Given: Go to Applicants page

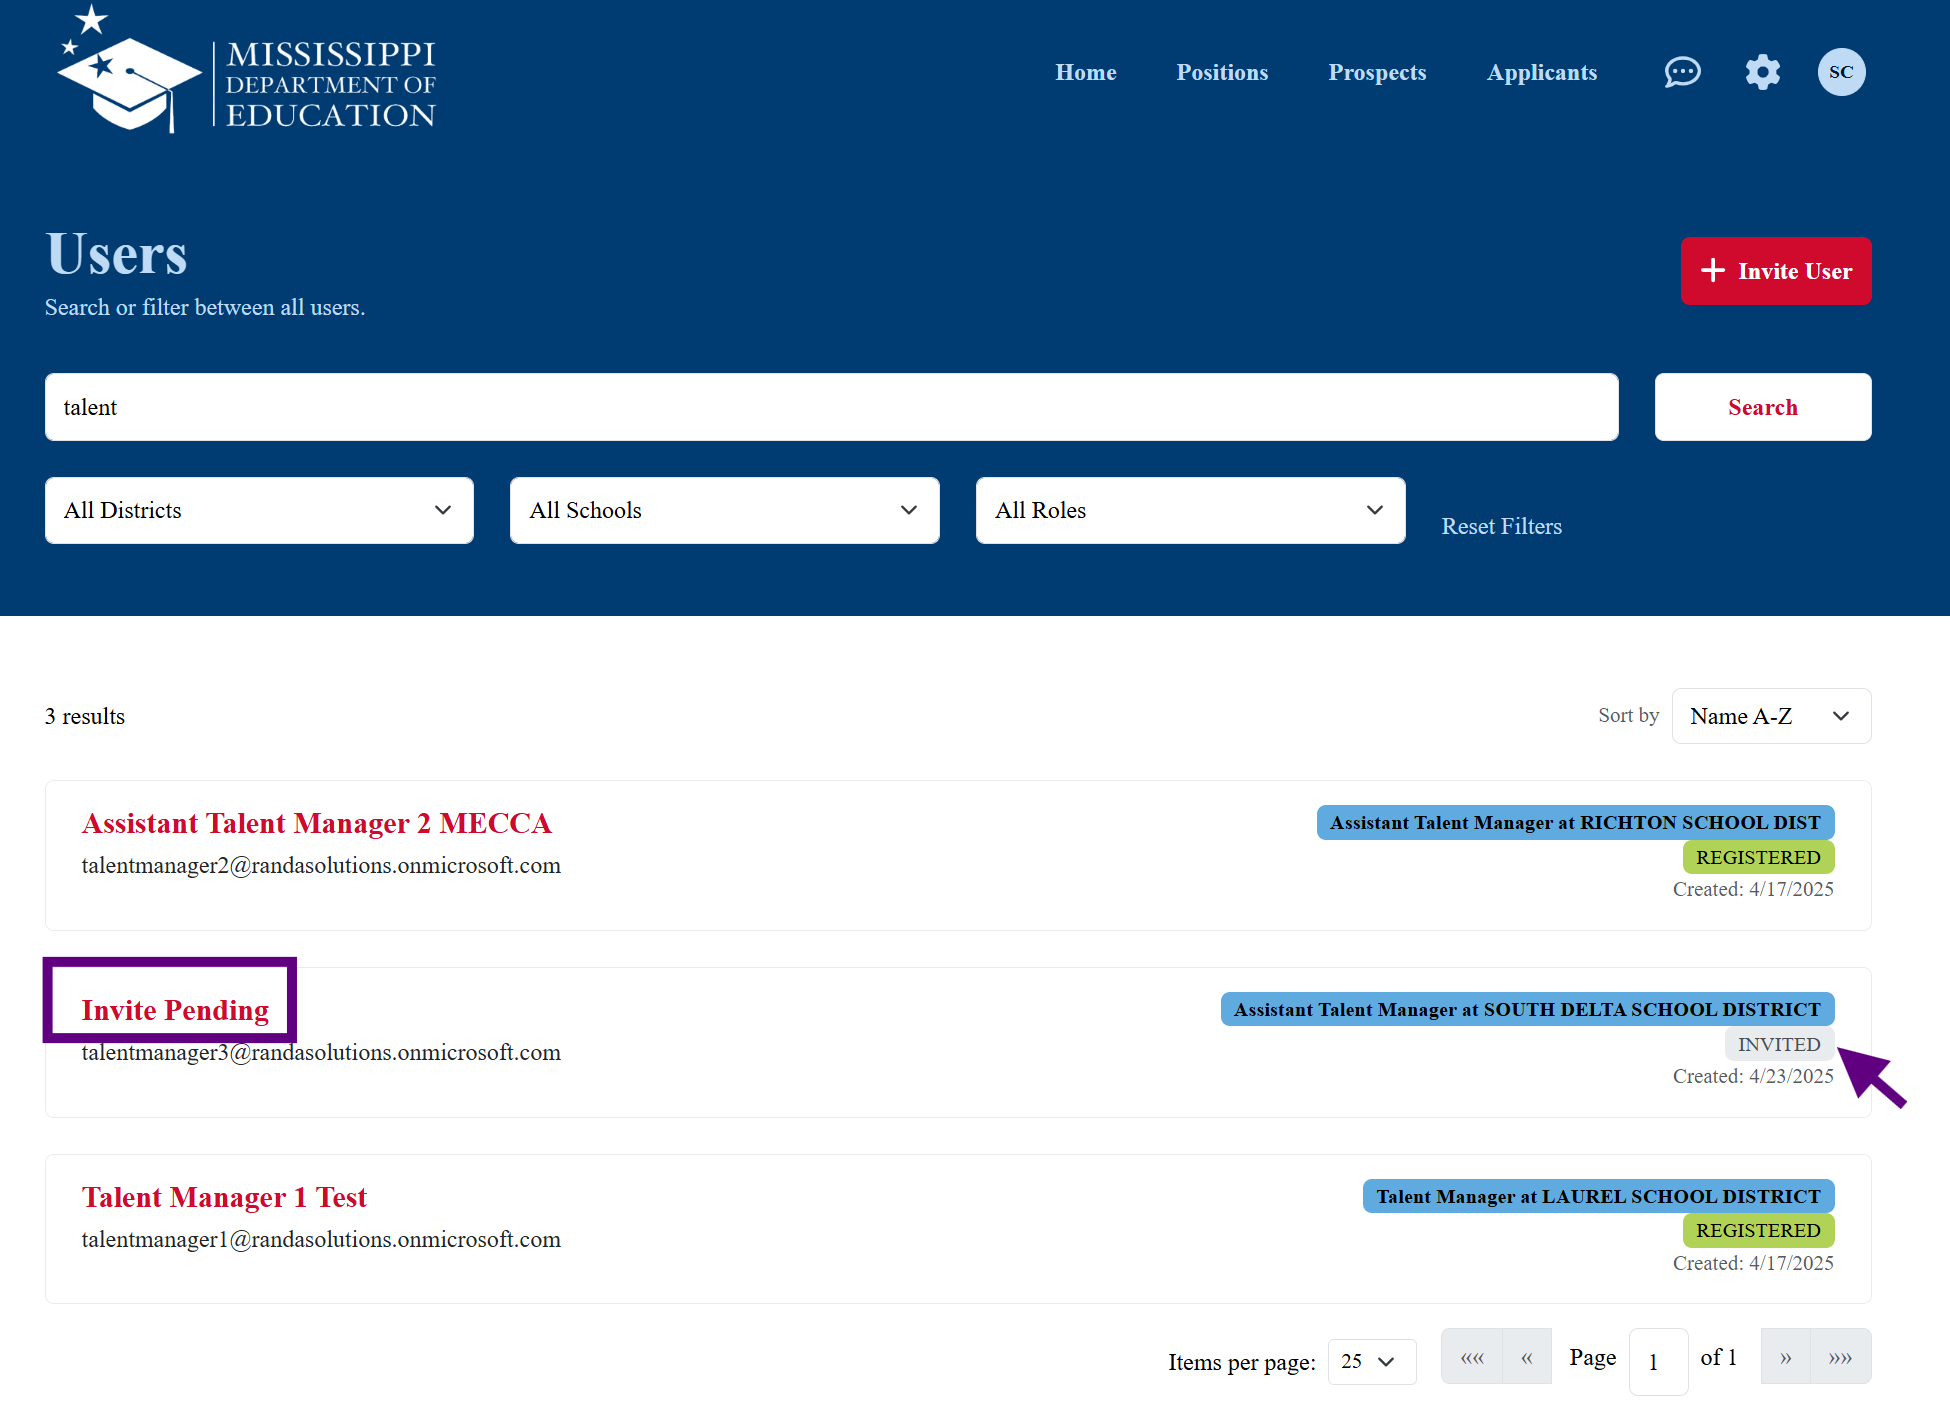Looking at the screenshot, I should click(1541, 72).
